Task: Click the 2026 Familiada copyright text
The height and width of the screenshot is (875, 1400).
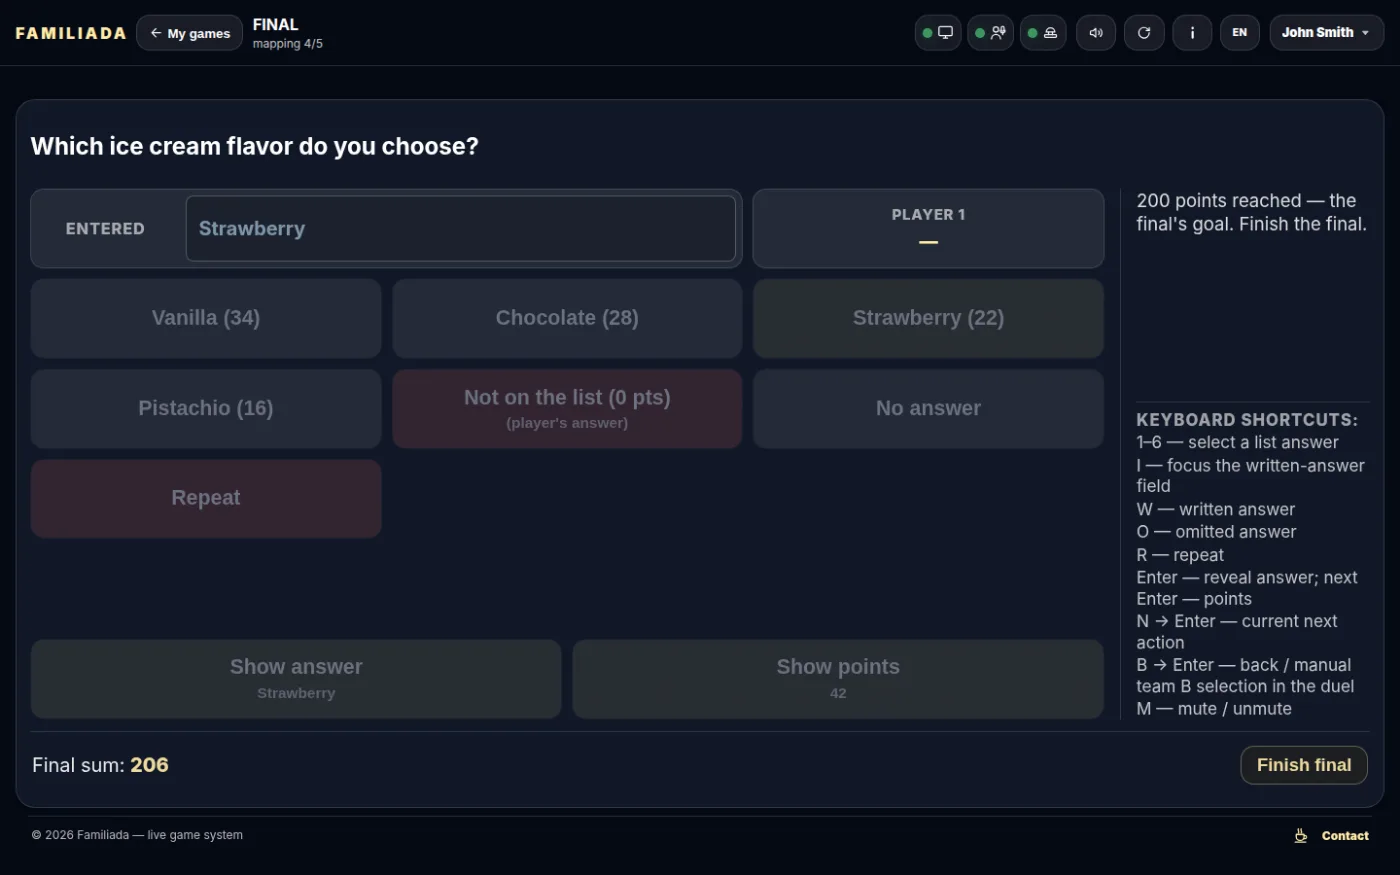Action: click(137, 835)
